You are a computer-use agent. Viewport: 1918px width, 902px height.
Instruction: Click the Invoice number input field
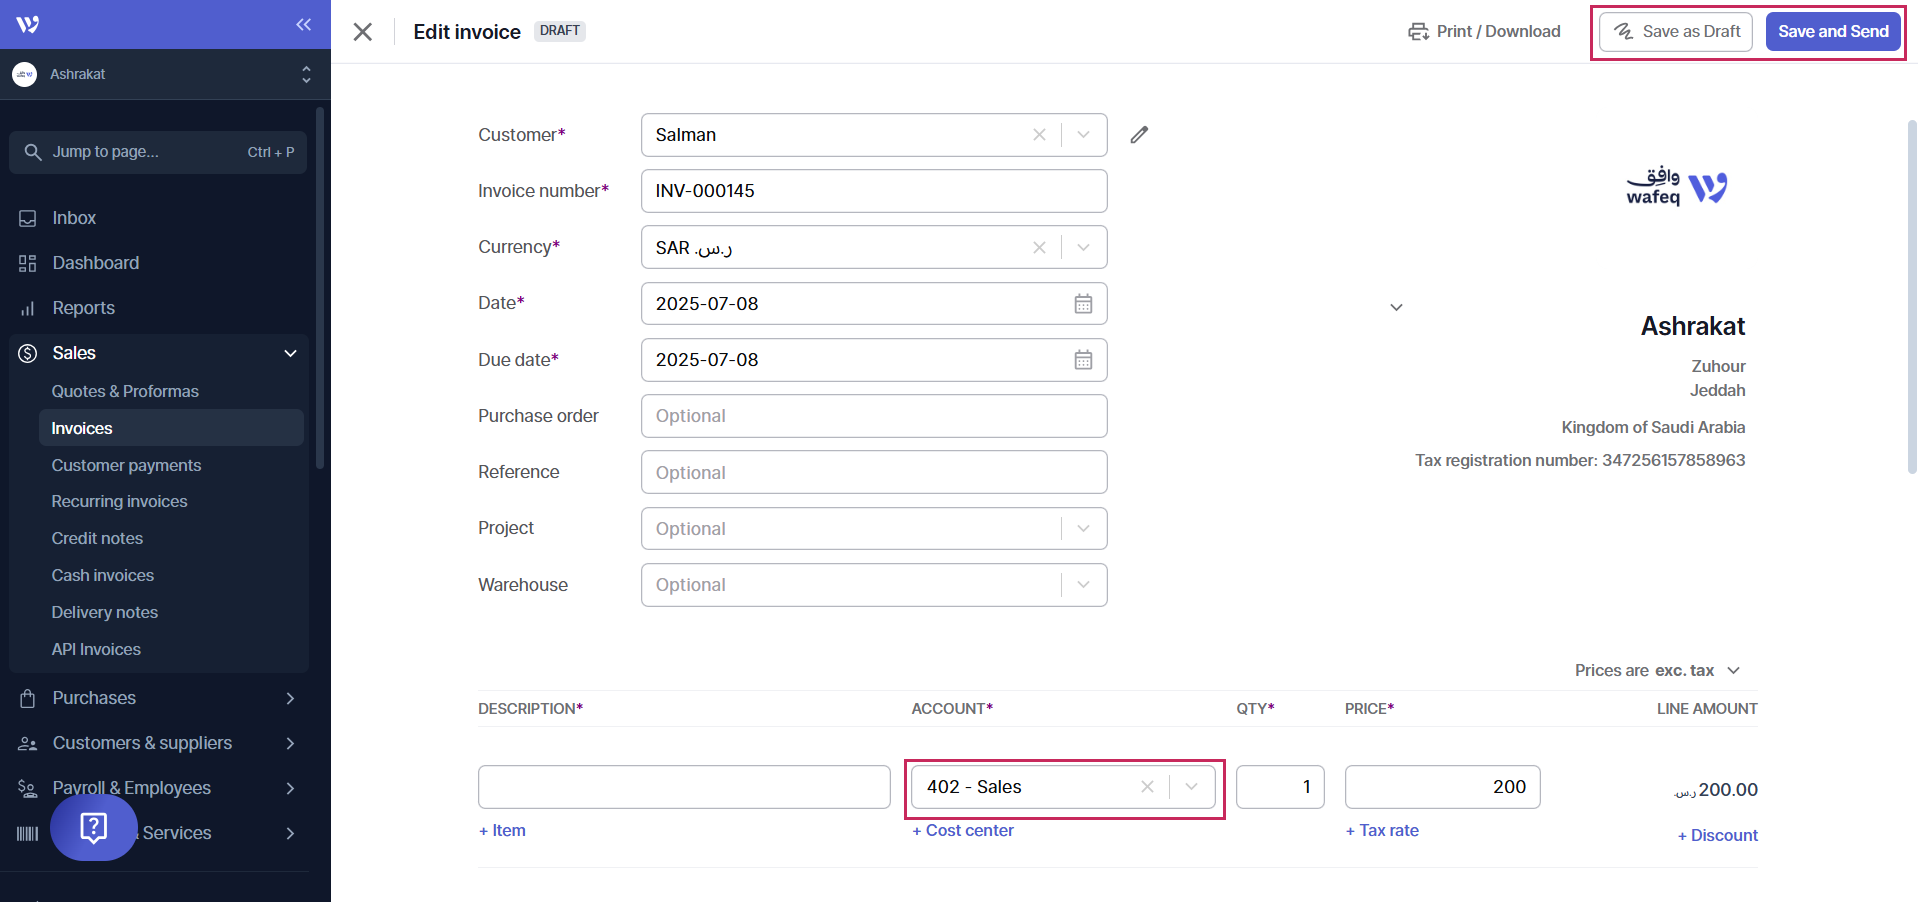tap(873, 191)
